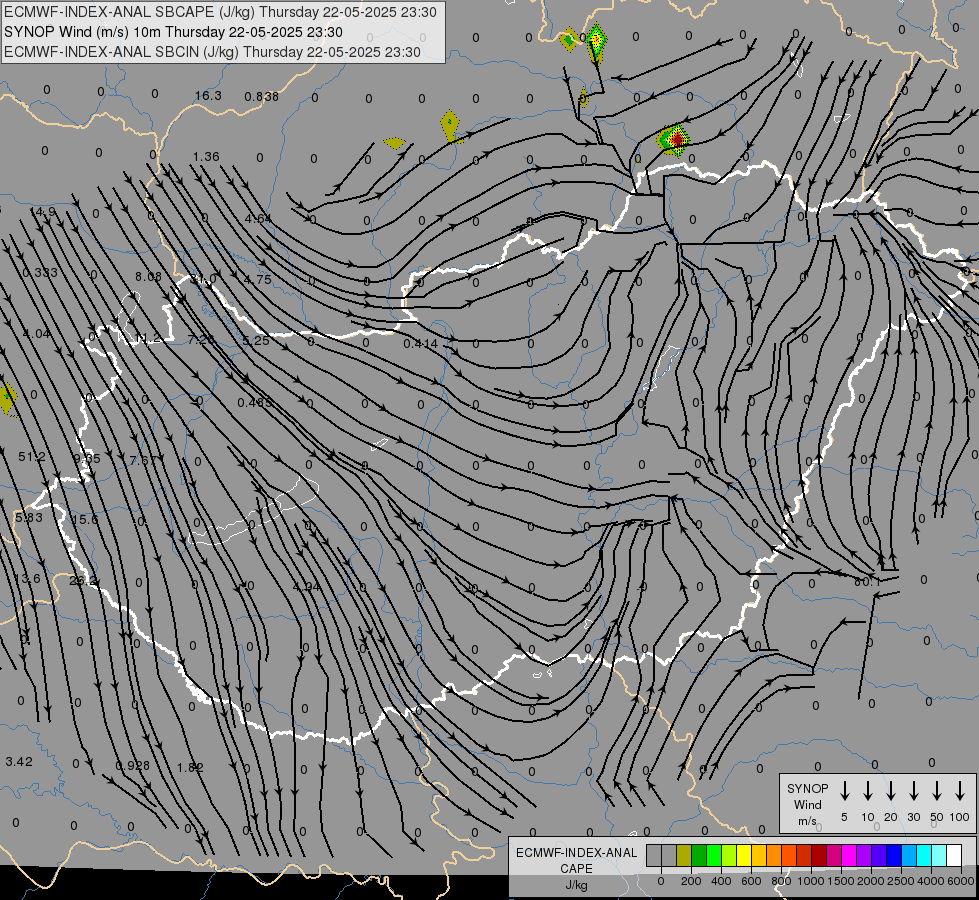Click the 400 tick on the CAPE scale

(721, 881)
